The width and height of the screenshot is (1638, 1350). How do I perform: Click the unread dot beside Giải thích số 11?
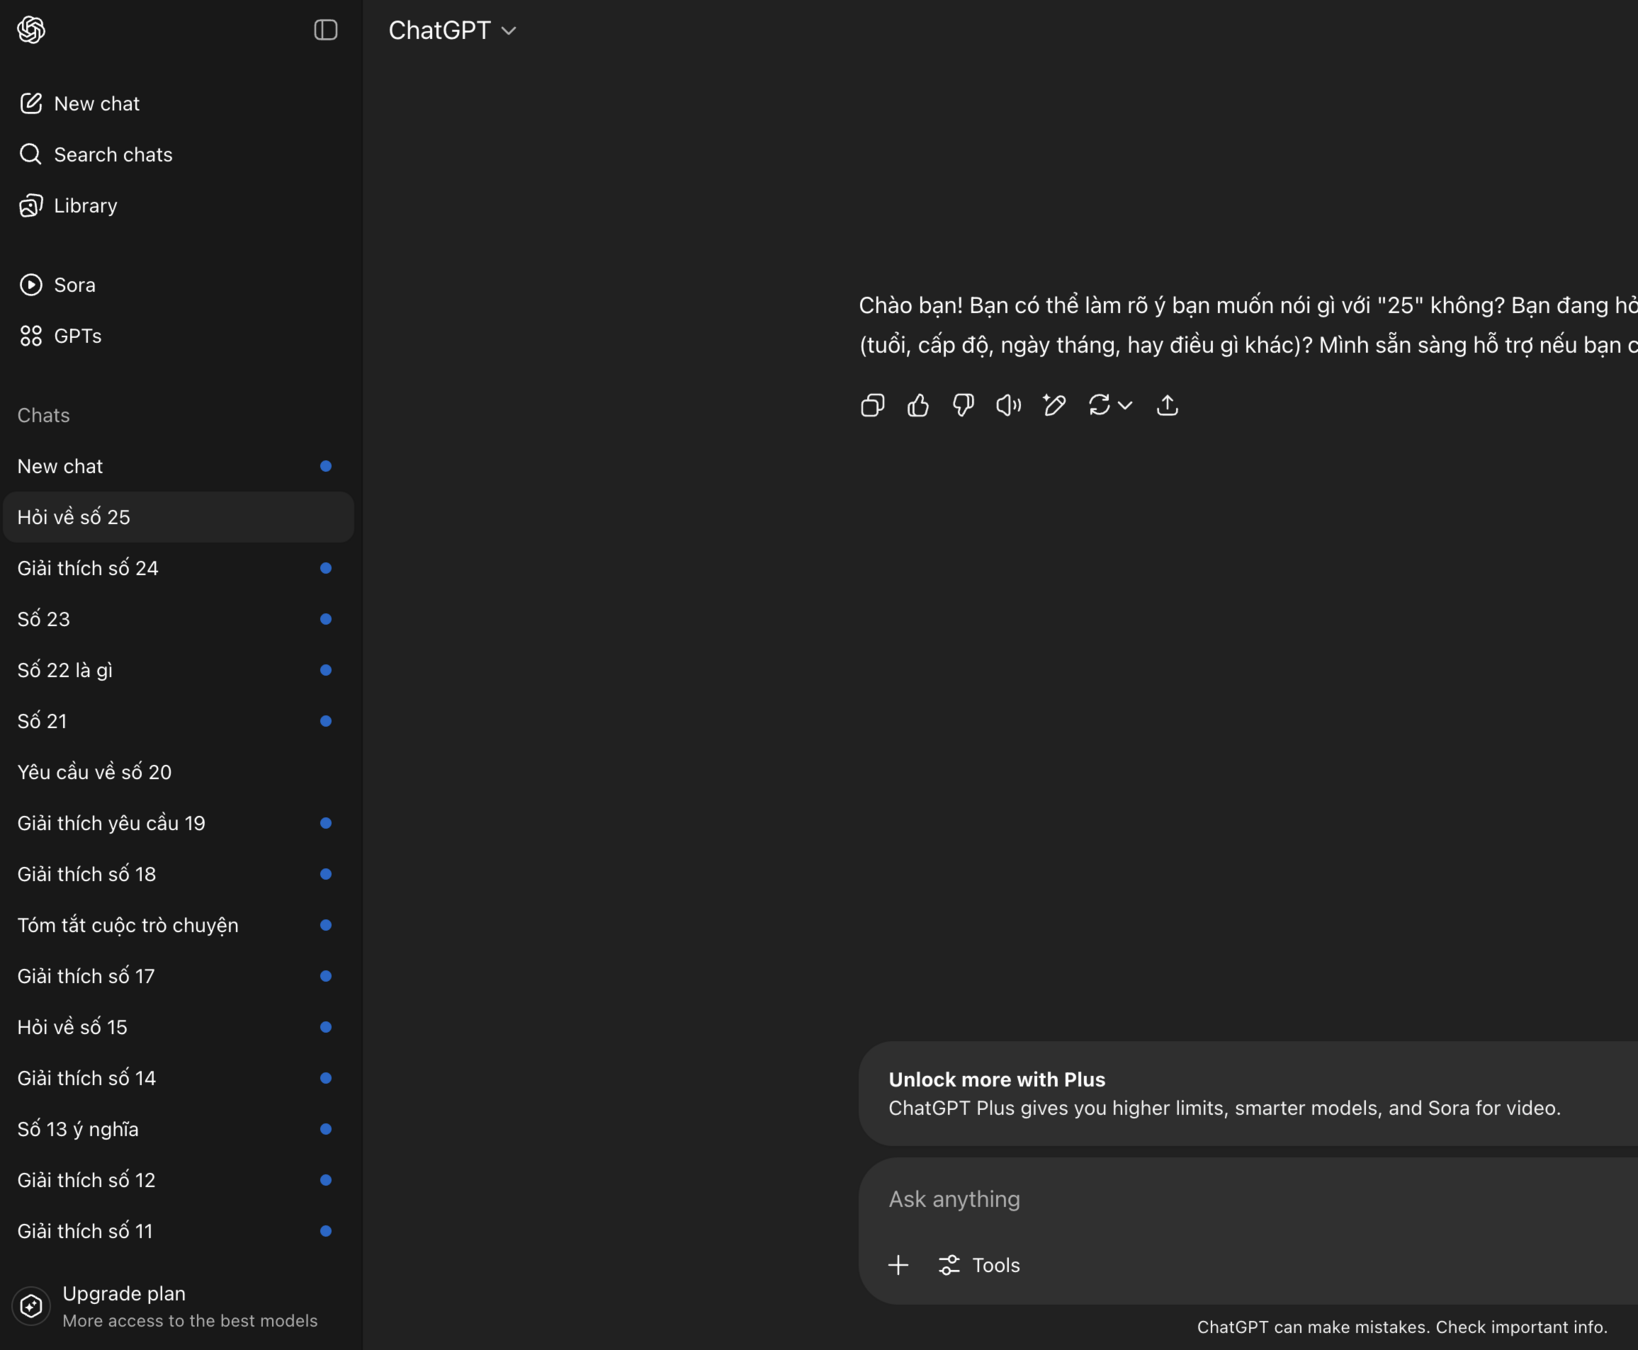(x=326, y=1231)
